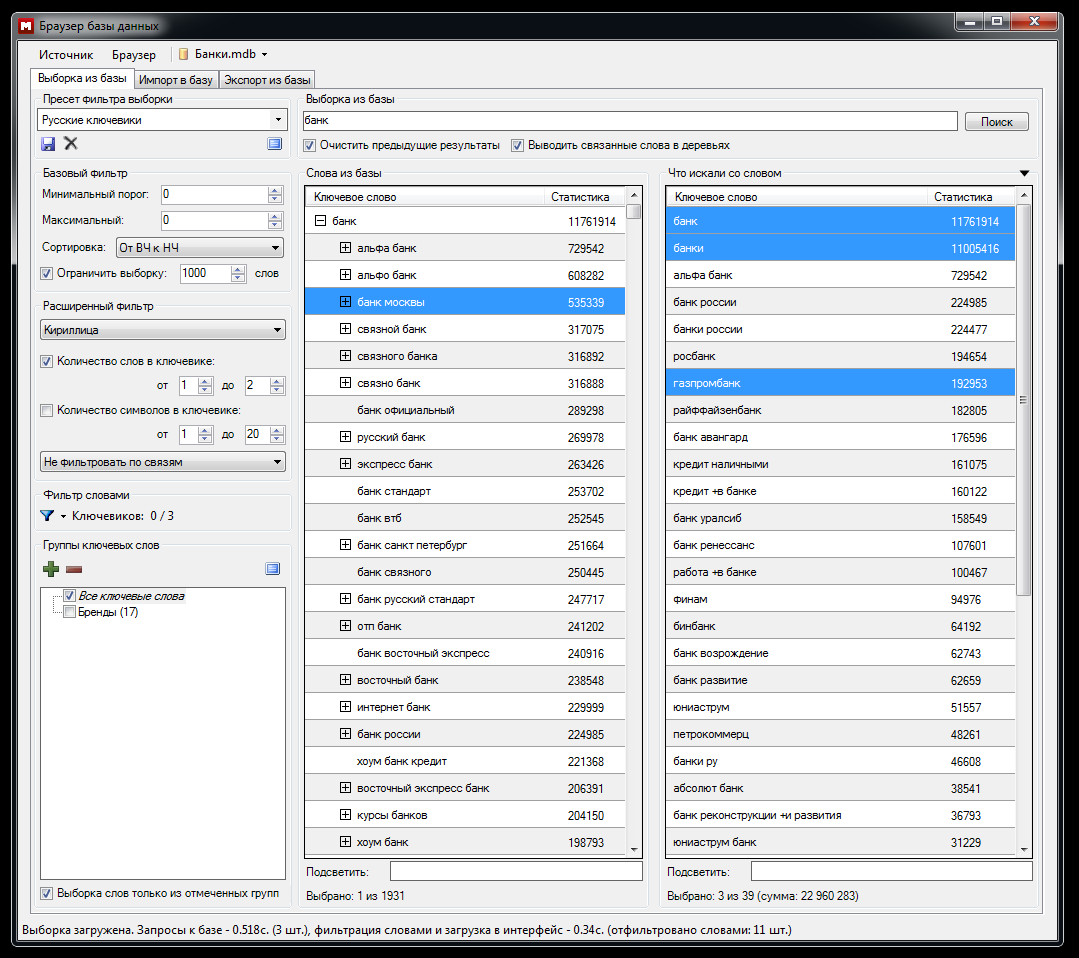This screenshot has width=1079, height=958.
Task: Click the list icon in the preset filter panel
Action: click(275, 144)
